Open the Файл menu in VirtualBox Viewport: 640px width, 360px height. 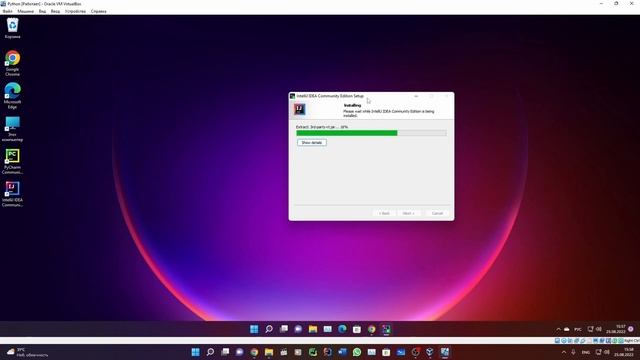click(7, 11)
